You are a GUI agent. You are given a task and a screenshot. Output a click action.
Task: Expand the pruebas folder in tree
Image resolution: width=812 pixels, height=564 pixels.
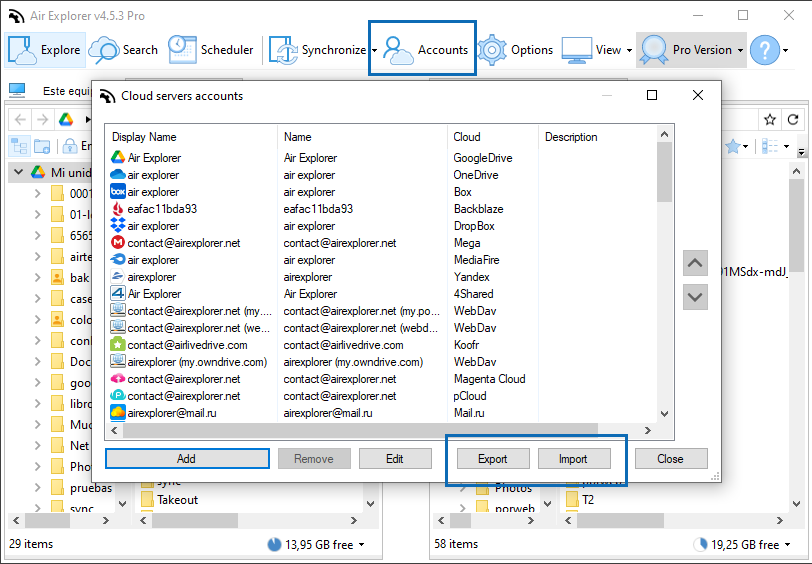click(x=38, y=488)
